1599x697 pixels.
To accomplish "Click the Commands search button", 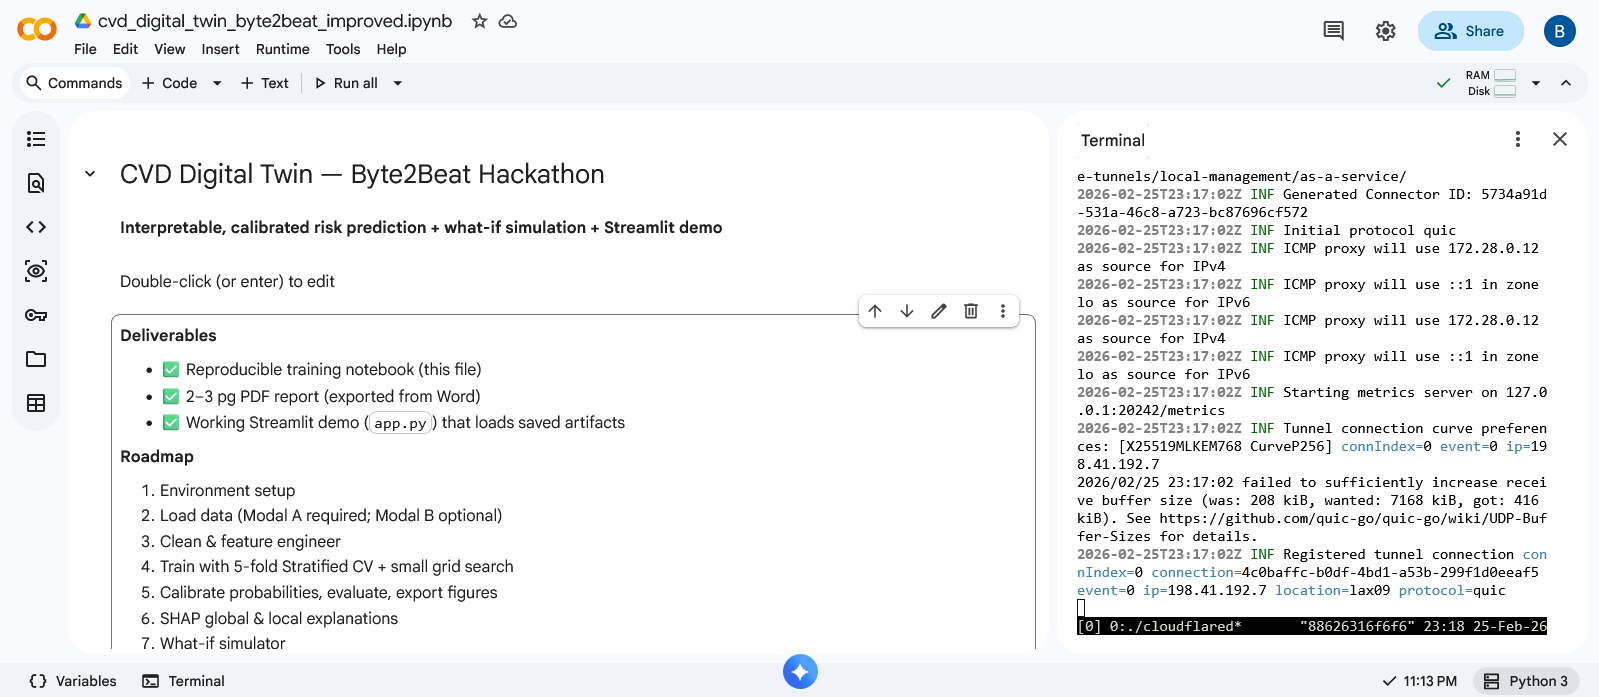I will pyautogui.click(x=74, y=83).
